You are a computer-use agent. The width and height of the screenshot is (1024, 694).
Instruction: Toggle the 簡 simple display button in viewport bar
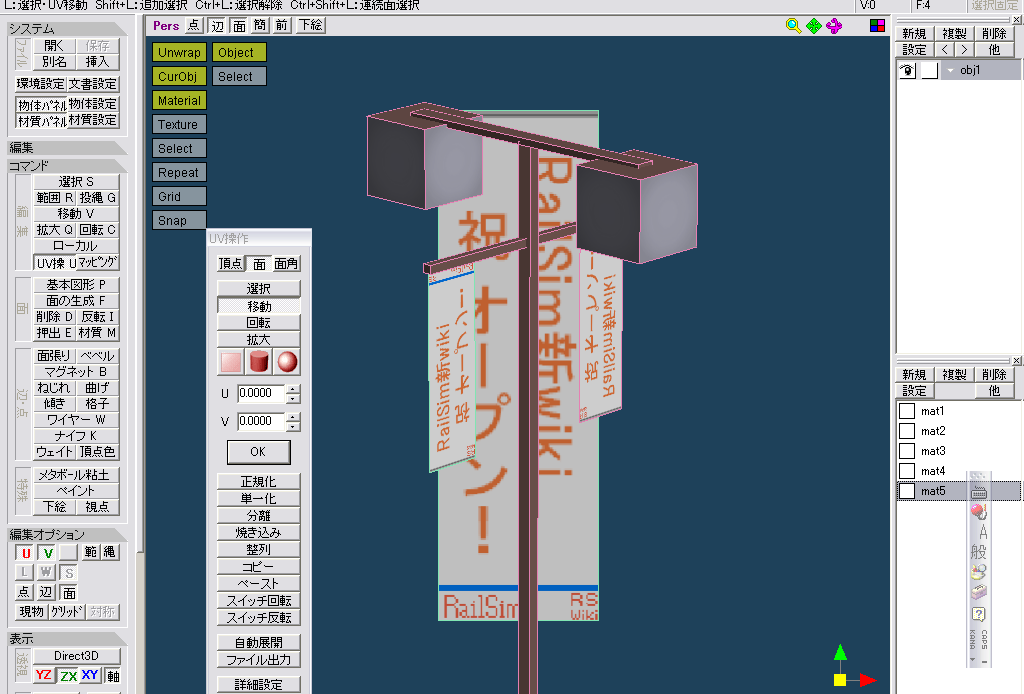click(x=260, y=25)
